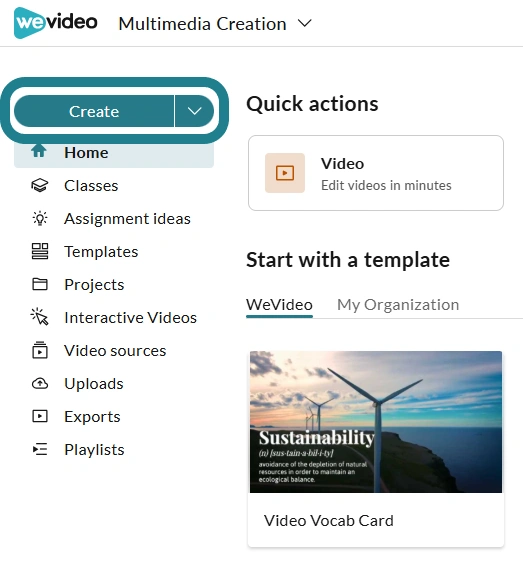Image resolution: width=523 pixels, height=561 pixels.
Task: Click the Start with a template heading
Action: (x=348, y=260)
